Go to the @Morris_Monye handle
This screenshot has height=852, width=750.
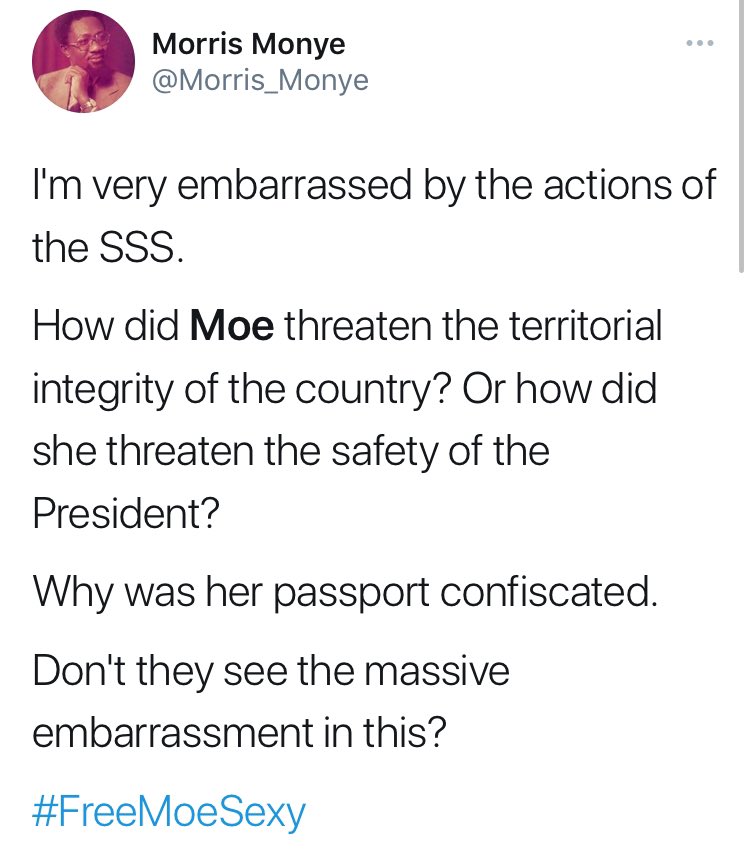point(260,80)
